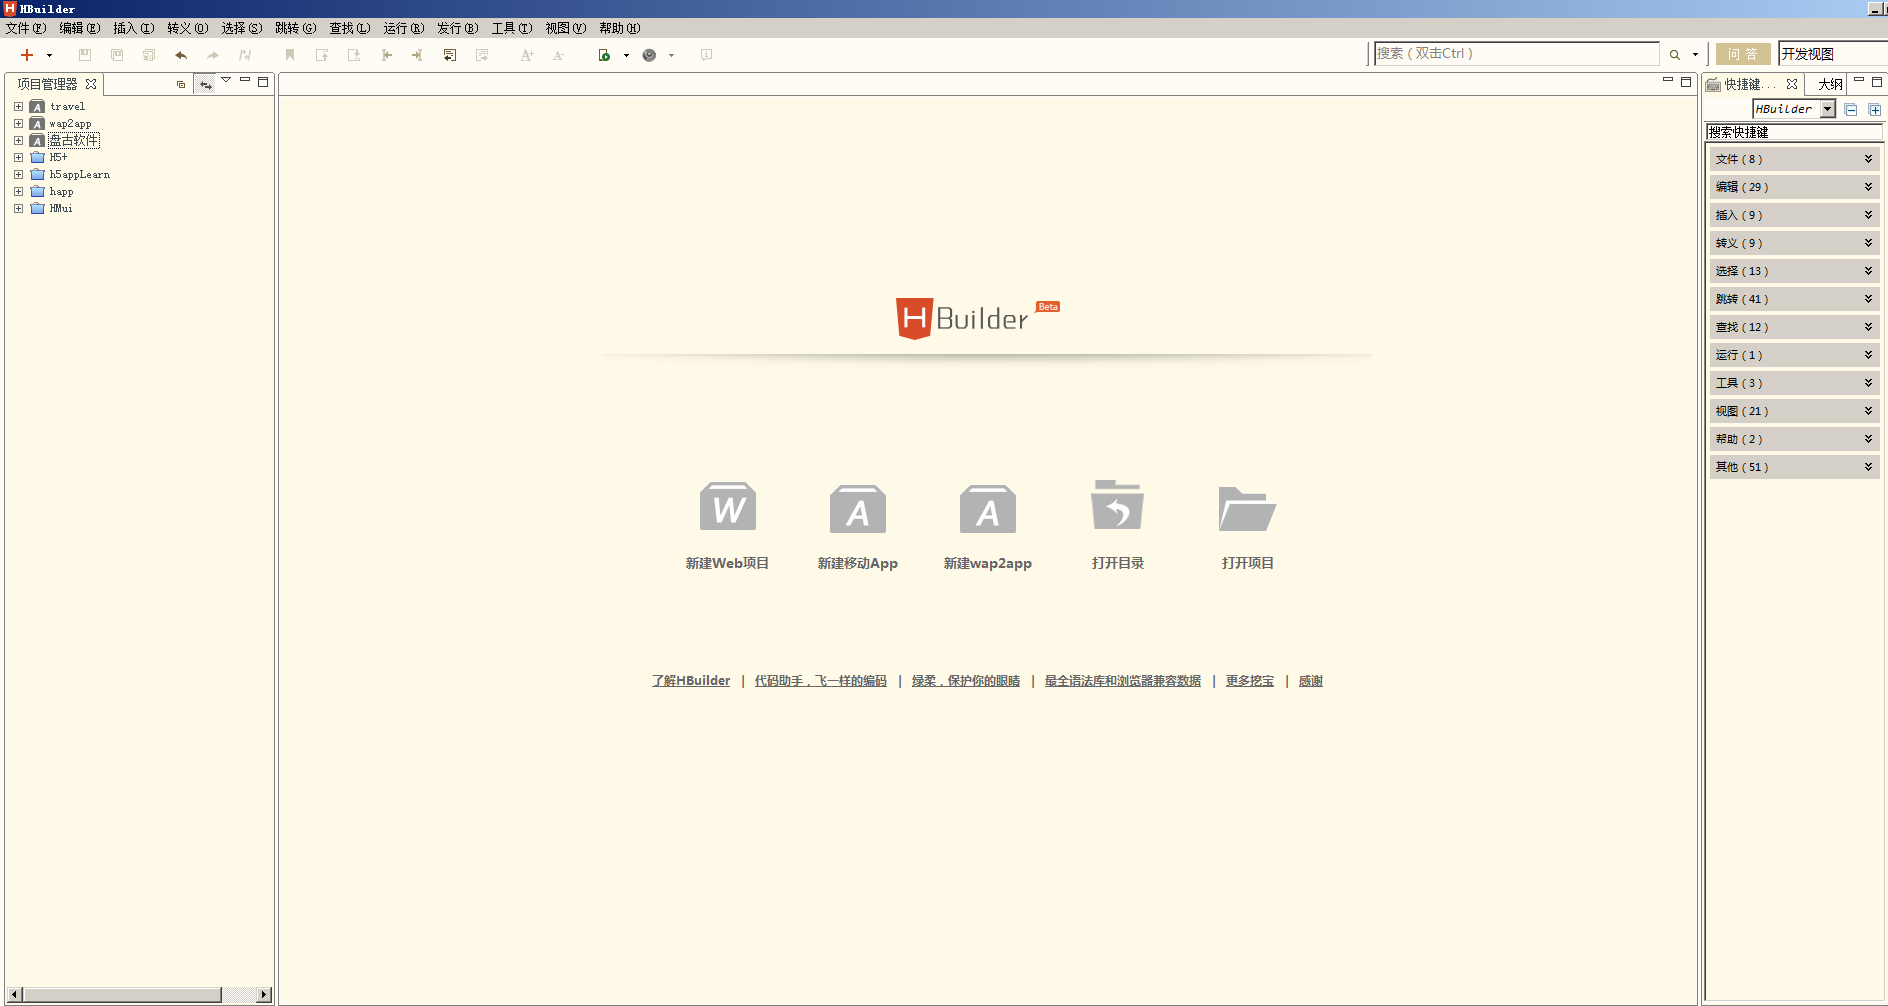Expand the H5+ folder node
Viewport: 1888px width, 1006px height.
[18, 157]
